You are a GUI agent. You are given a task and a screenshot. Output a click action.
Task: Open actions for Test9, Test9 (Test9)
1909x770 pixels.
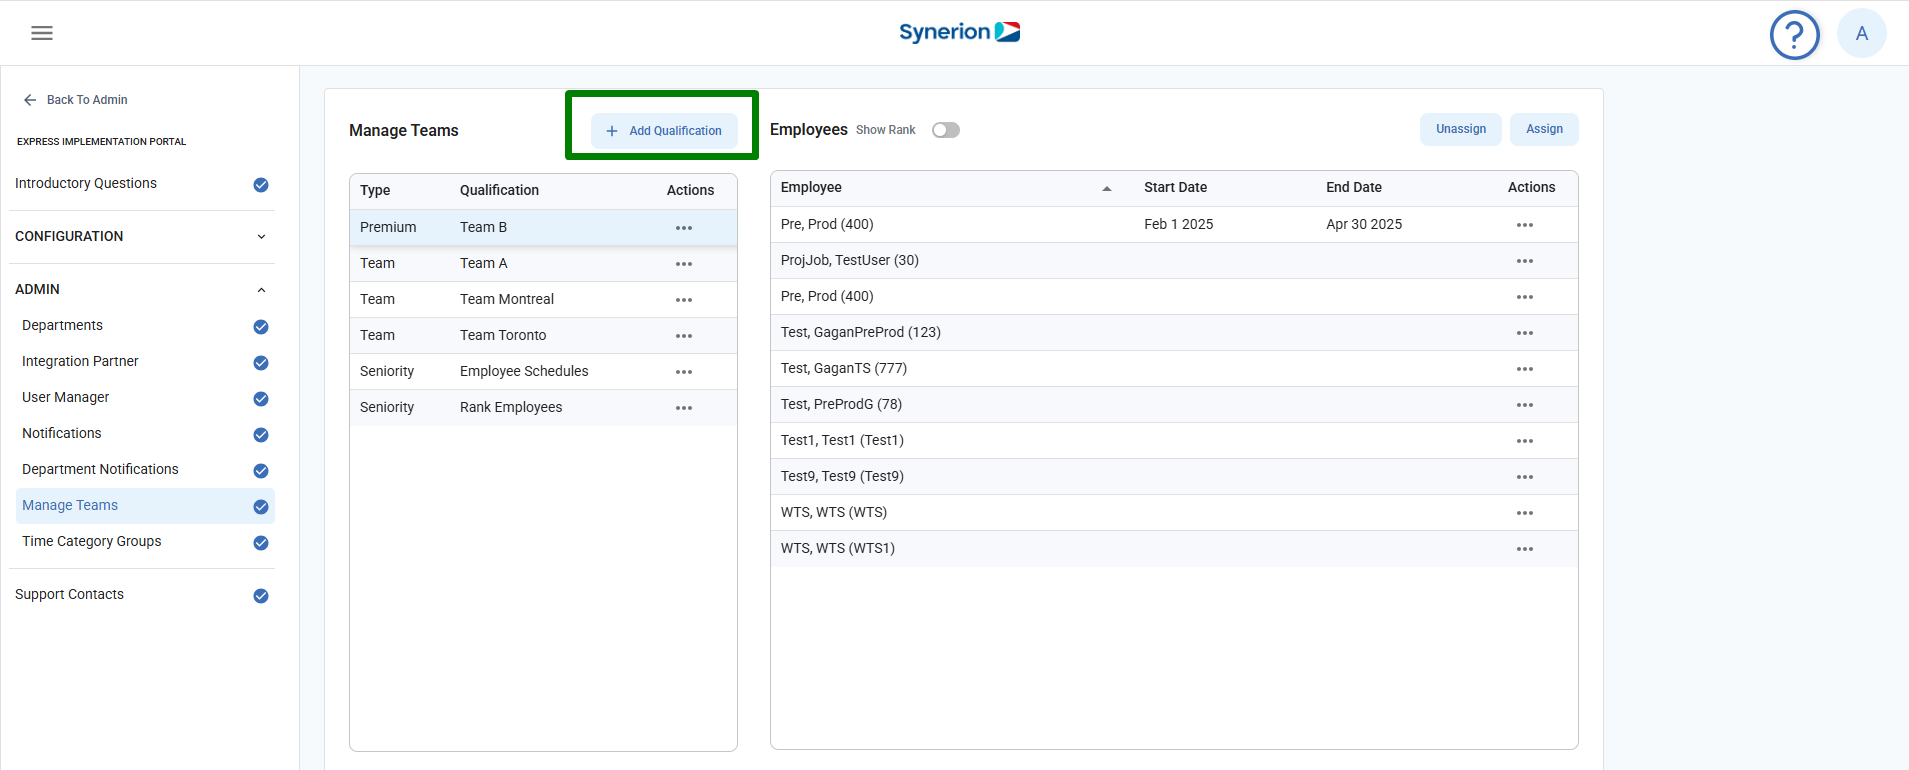(1525, 477)
